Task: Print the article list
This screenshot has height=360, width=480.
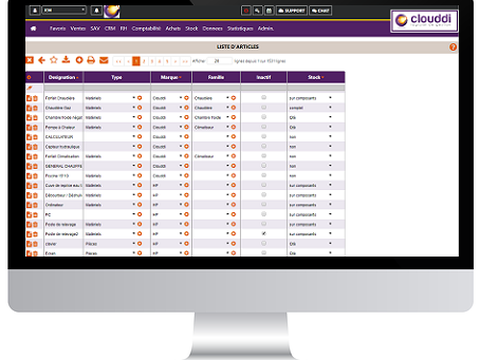Action: coord(91,60)
